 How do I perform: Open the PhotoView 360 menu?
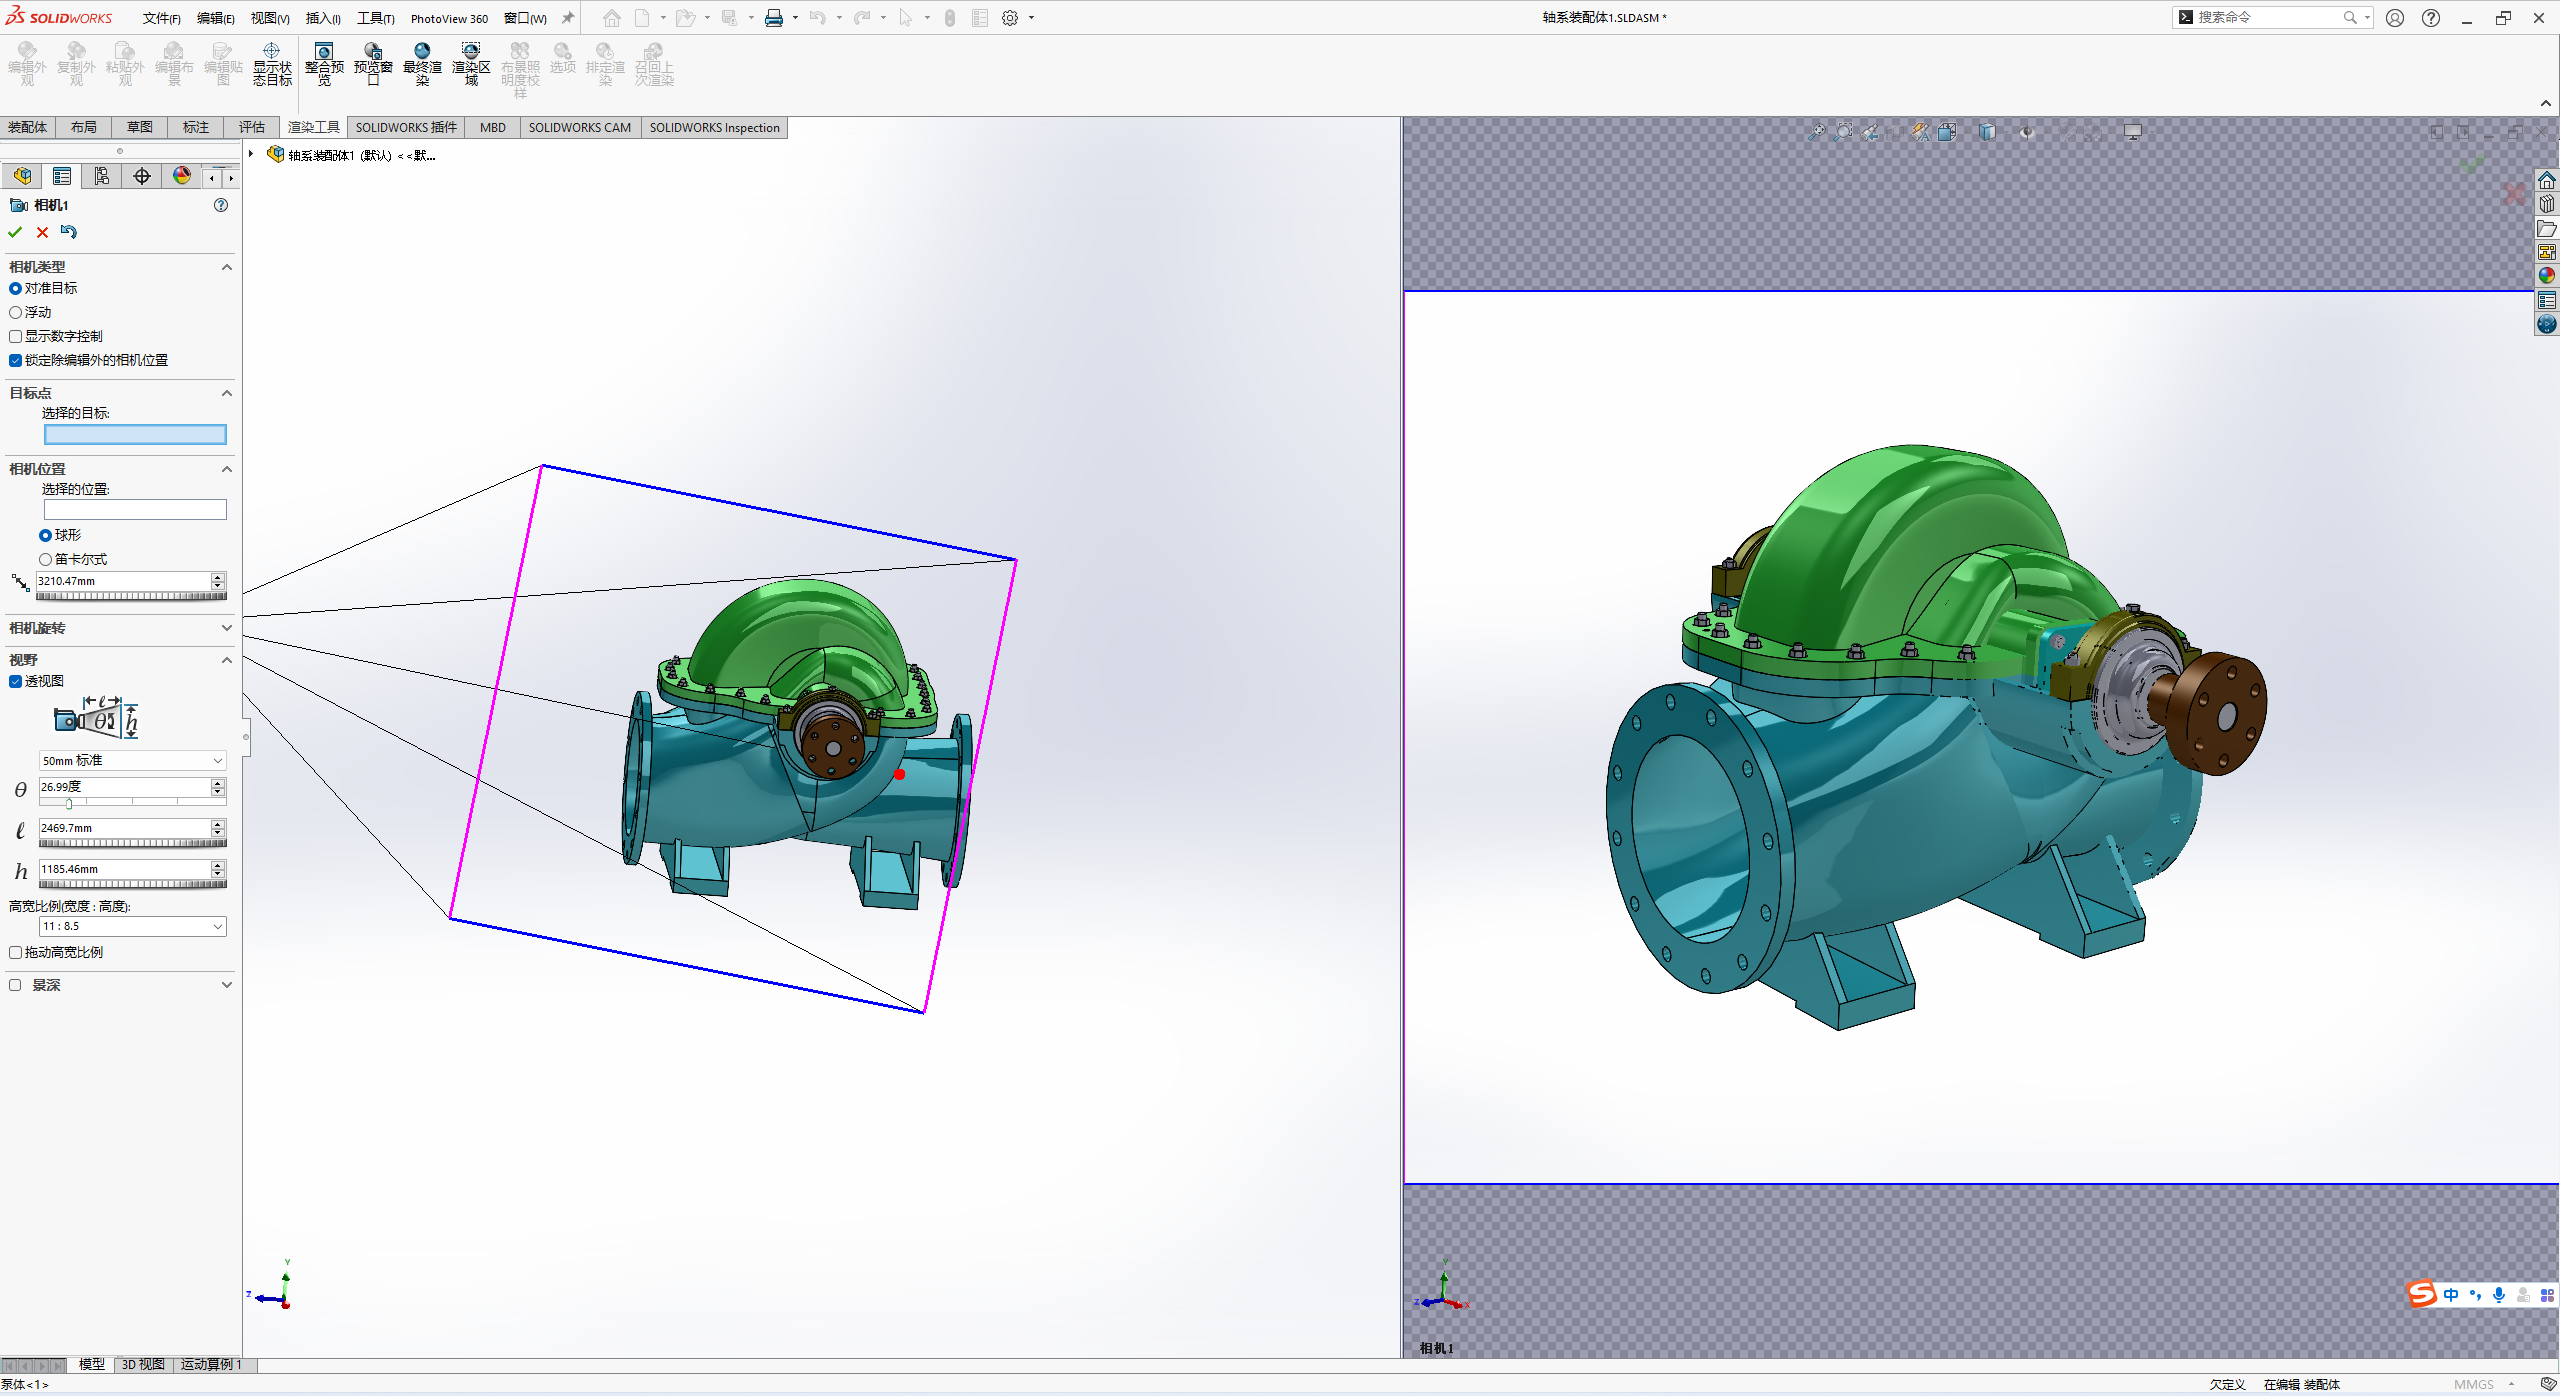coord(449,17)
